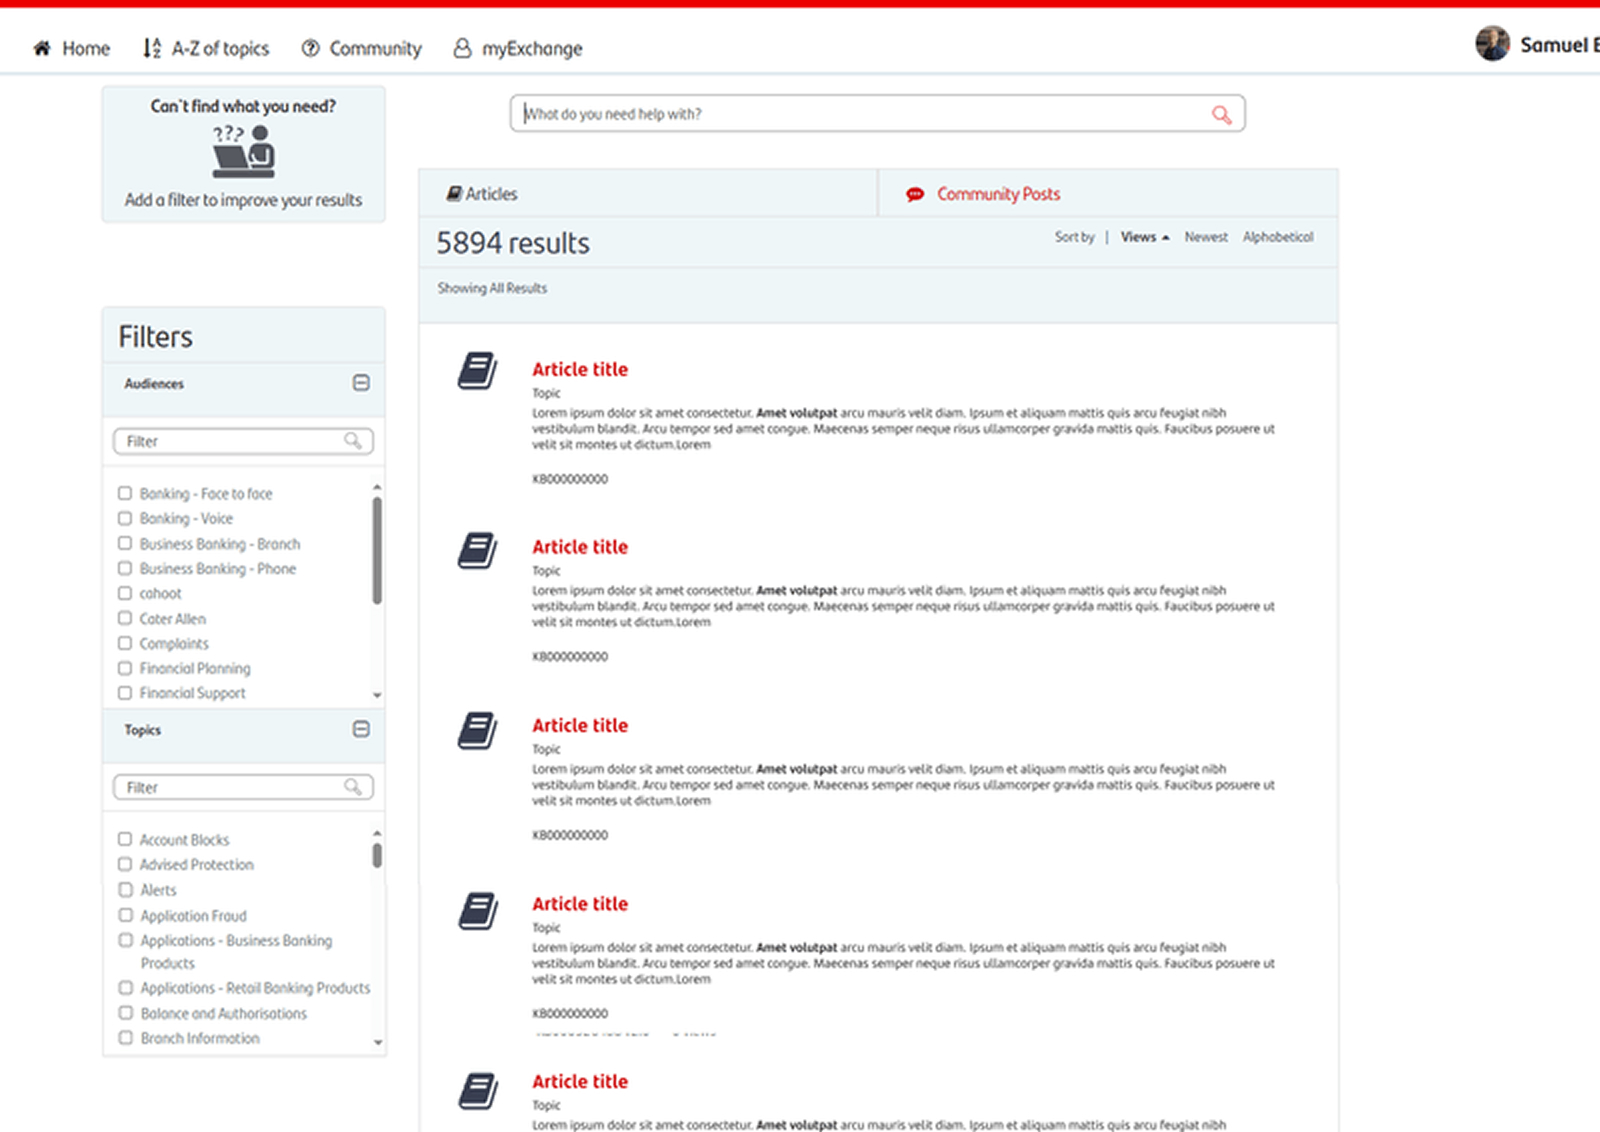The height and width of the screenshot is (1132, 1600).
Task: Click the book icon of first article
Action: (x=478, y=371)
